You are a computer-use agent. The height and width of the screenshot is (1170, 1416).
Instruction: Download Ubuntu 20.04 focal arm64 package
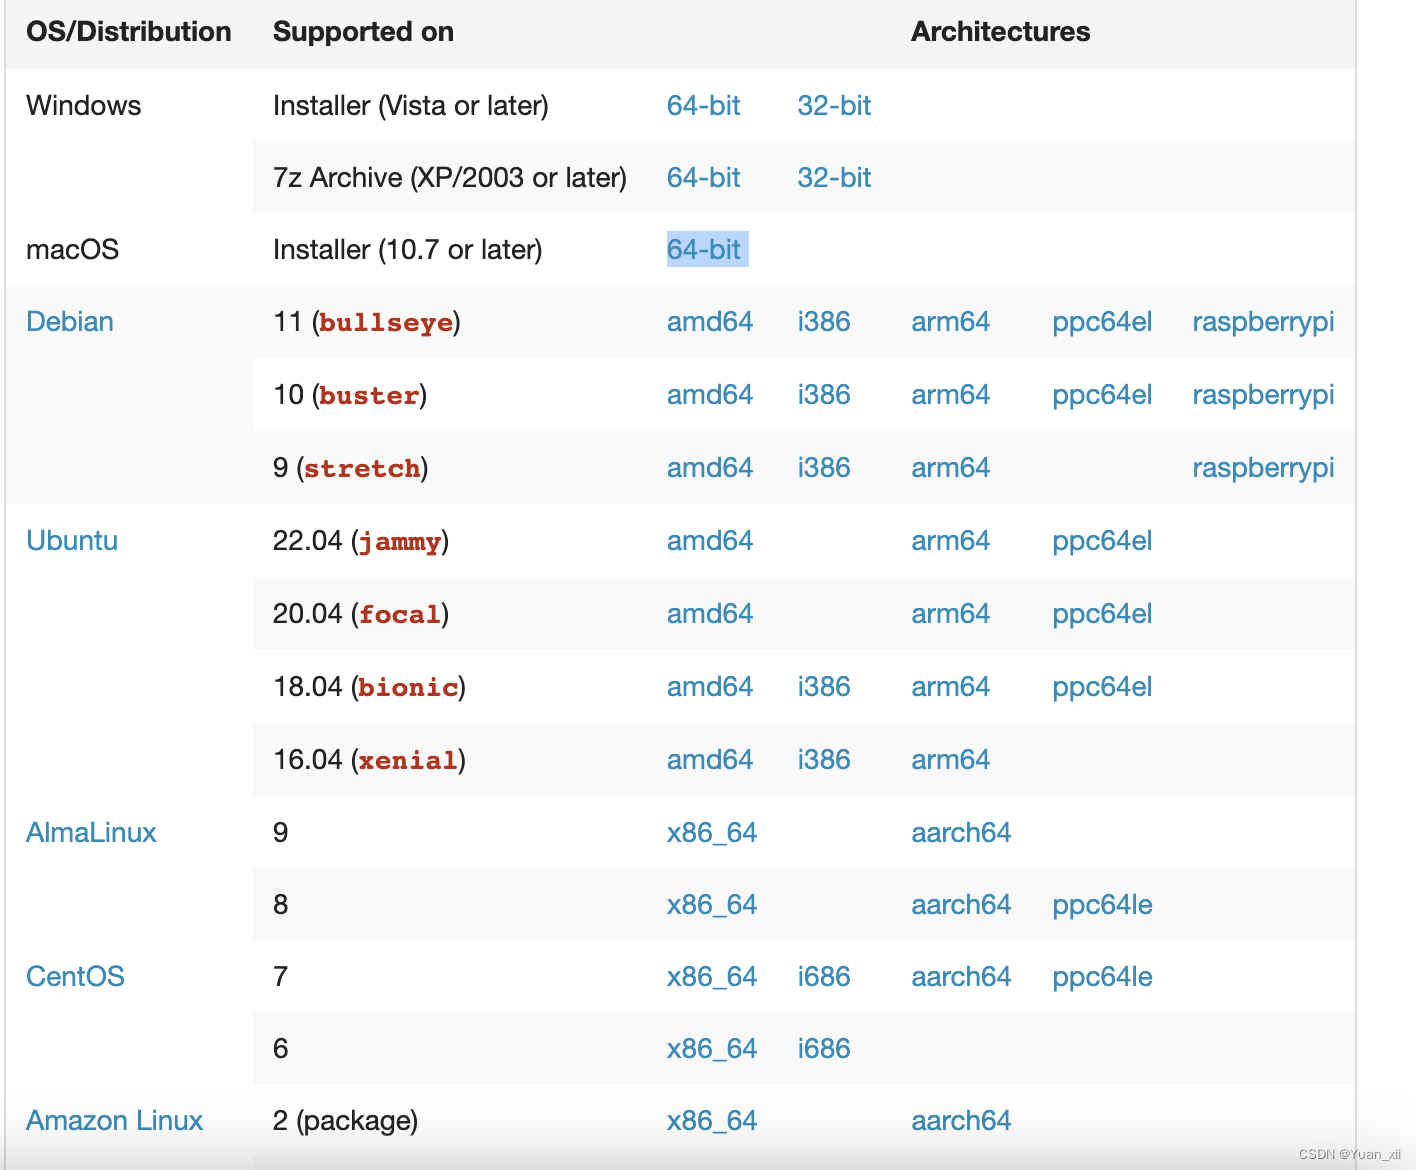pyautogui.click(x=950, y=614)
